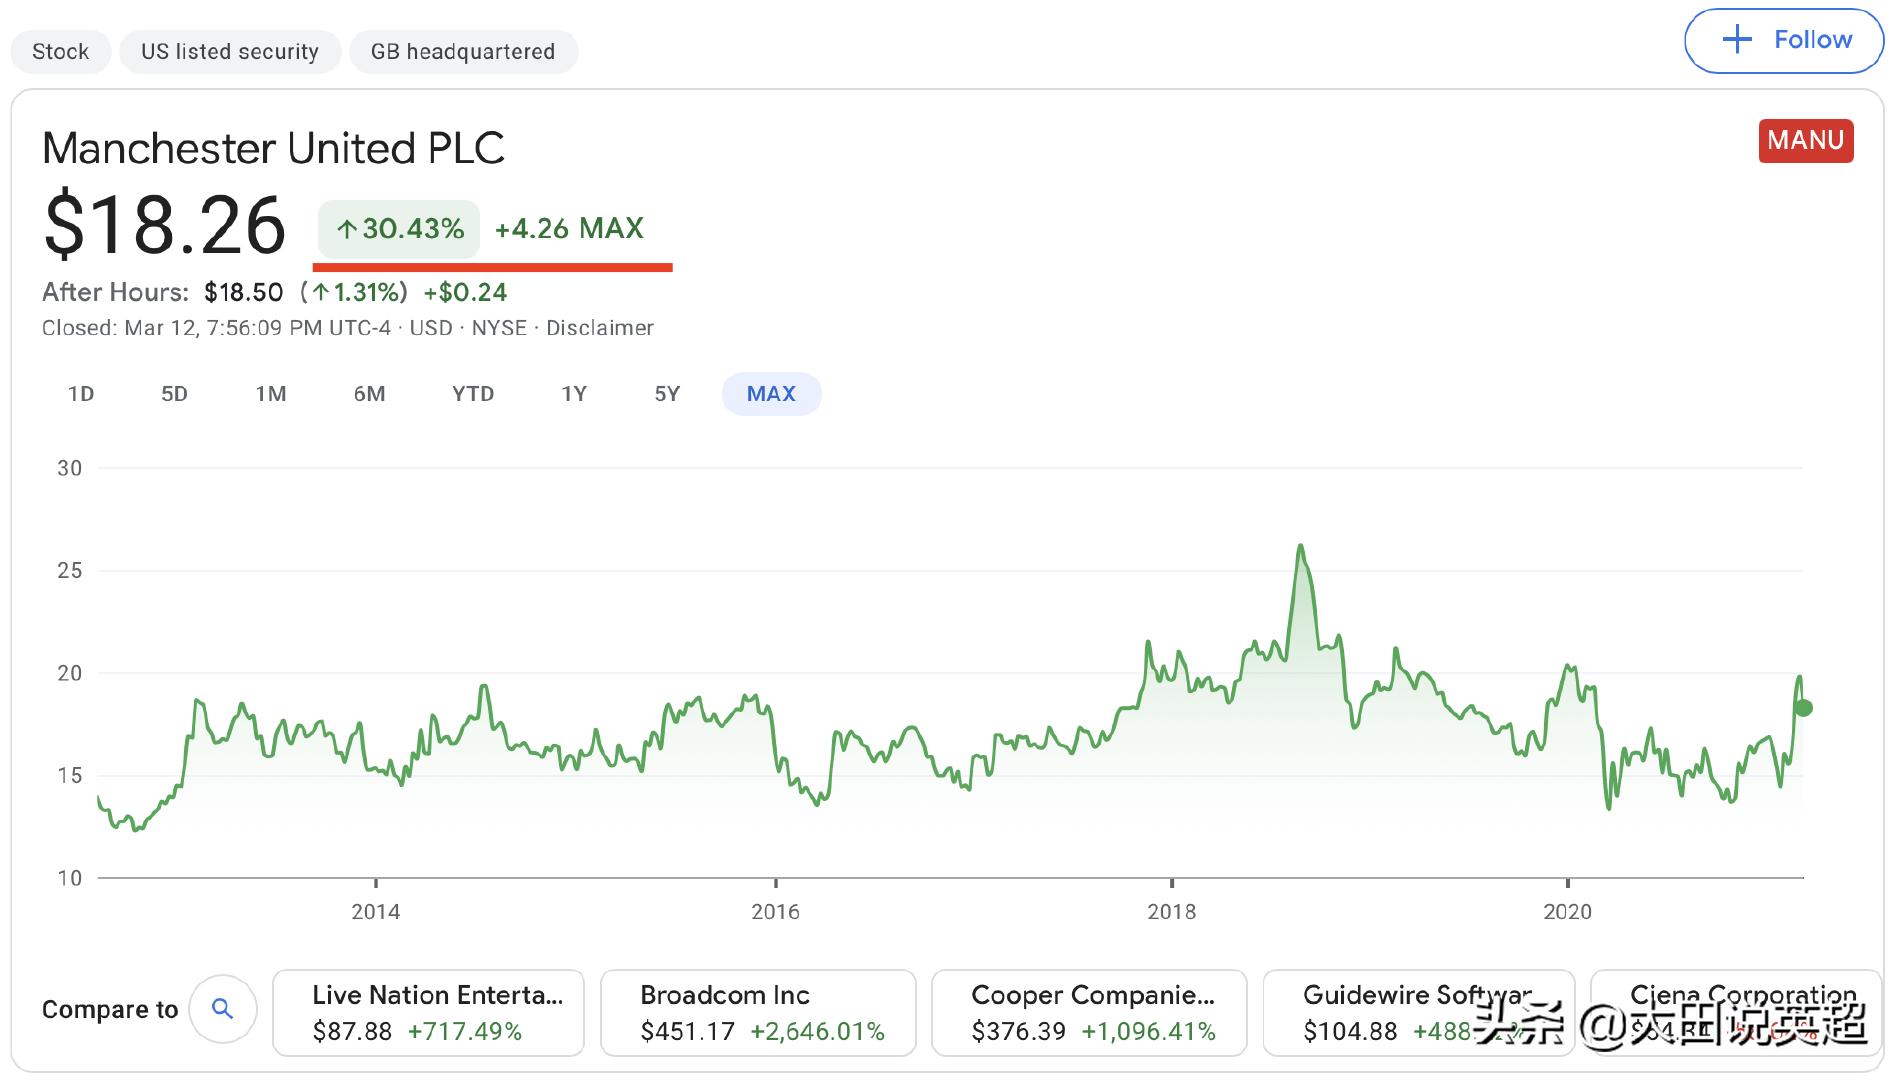The width and height of the screenshot is (1900, 1080).
Task: Compare with Broadcom Inc card
Action: [758, 1012]
